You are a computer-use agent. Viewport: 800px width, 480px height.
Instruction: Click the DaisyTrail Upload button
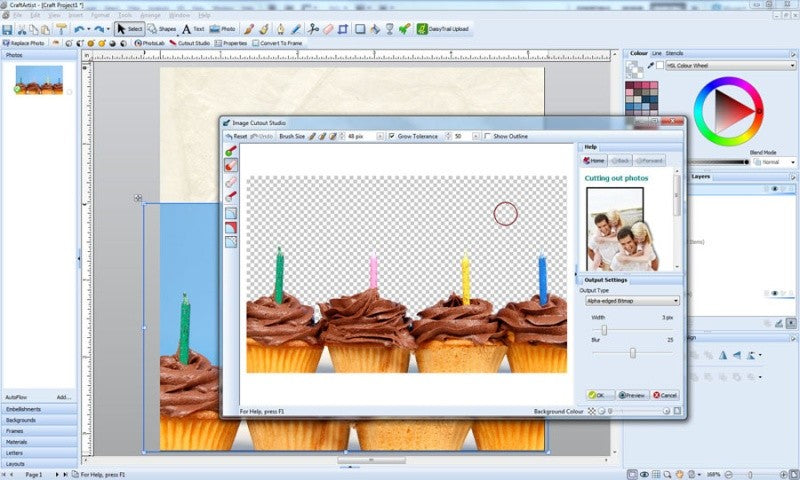(x=443, y=29)
